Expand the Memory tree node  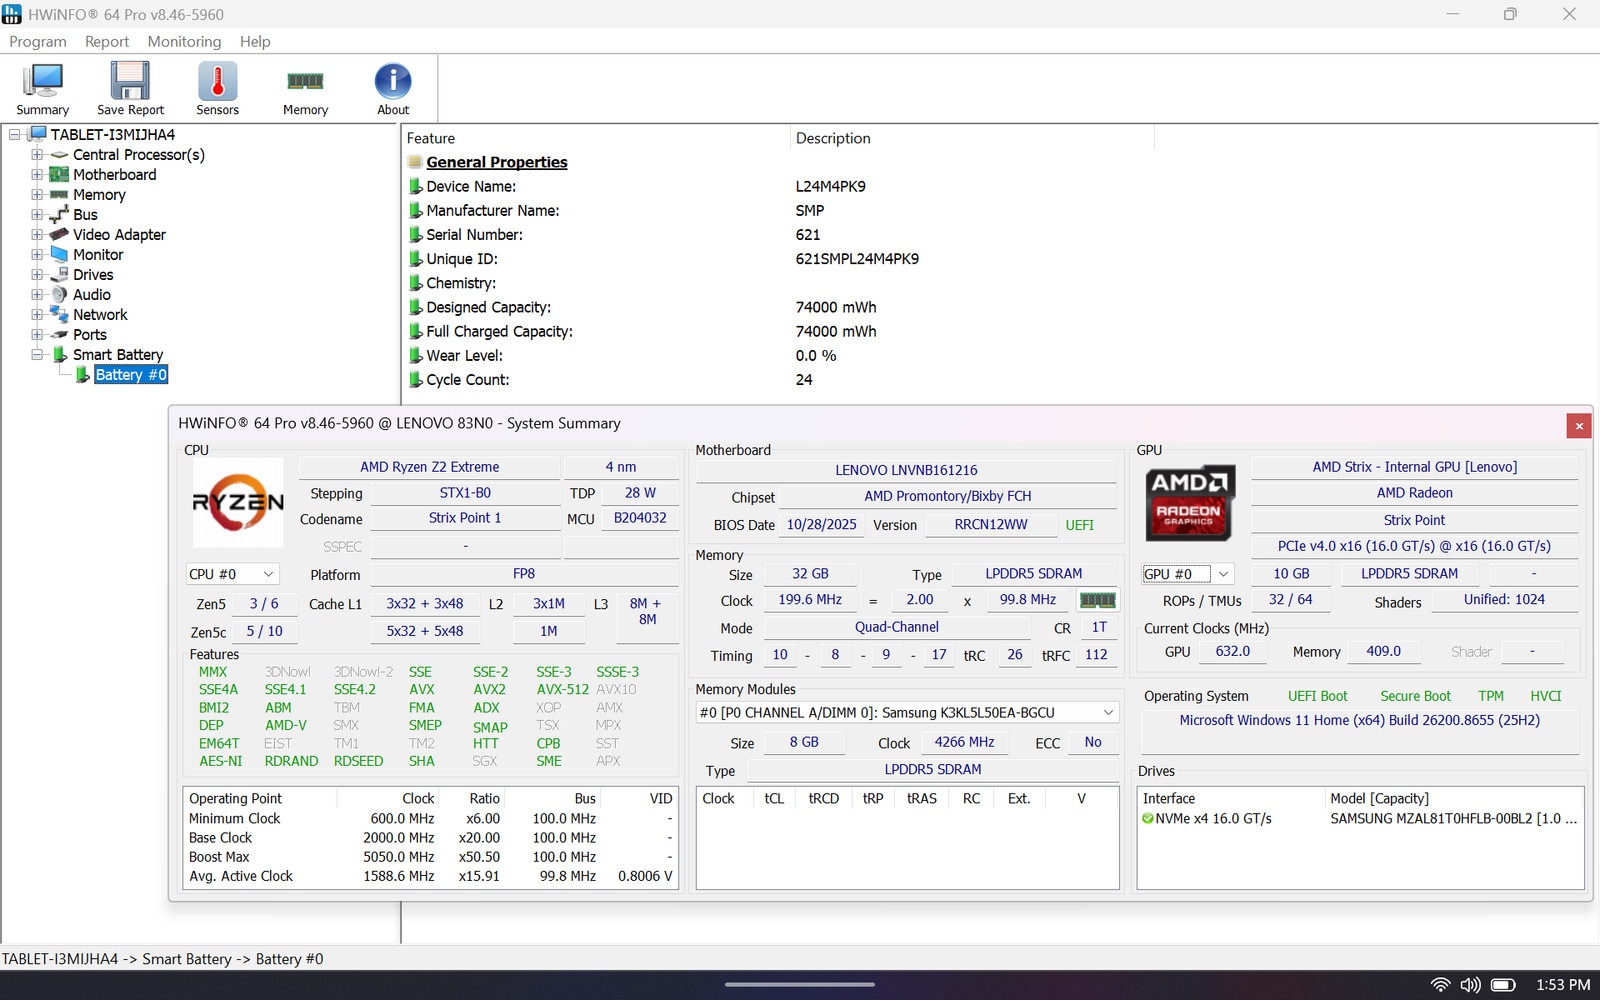[x=37, y=195]
